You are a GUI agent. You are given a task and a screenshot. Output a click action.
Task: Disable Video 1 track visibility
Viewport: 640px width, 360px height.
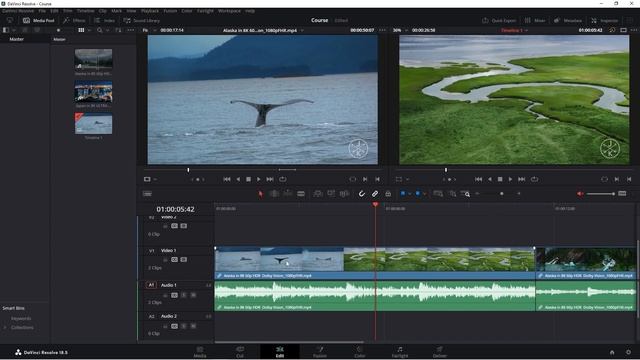coord(184,260)
